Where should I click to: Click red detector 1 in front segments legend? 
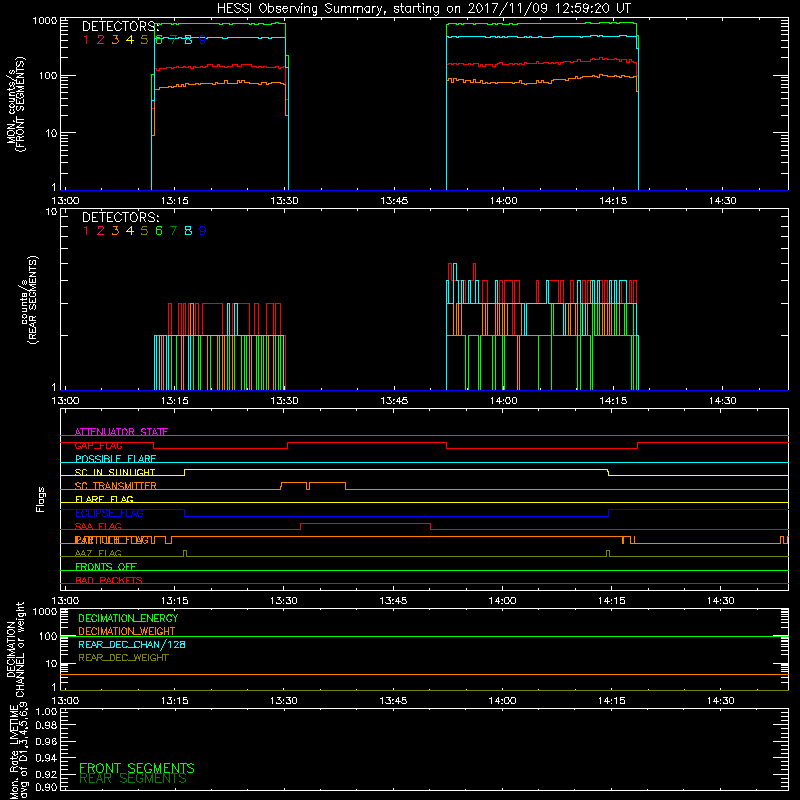point(86,40)
